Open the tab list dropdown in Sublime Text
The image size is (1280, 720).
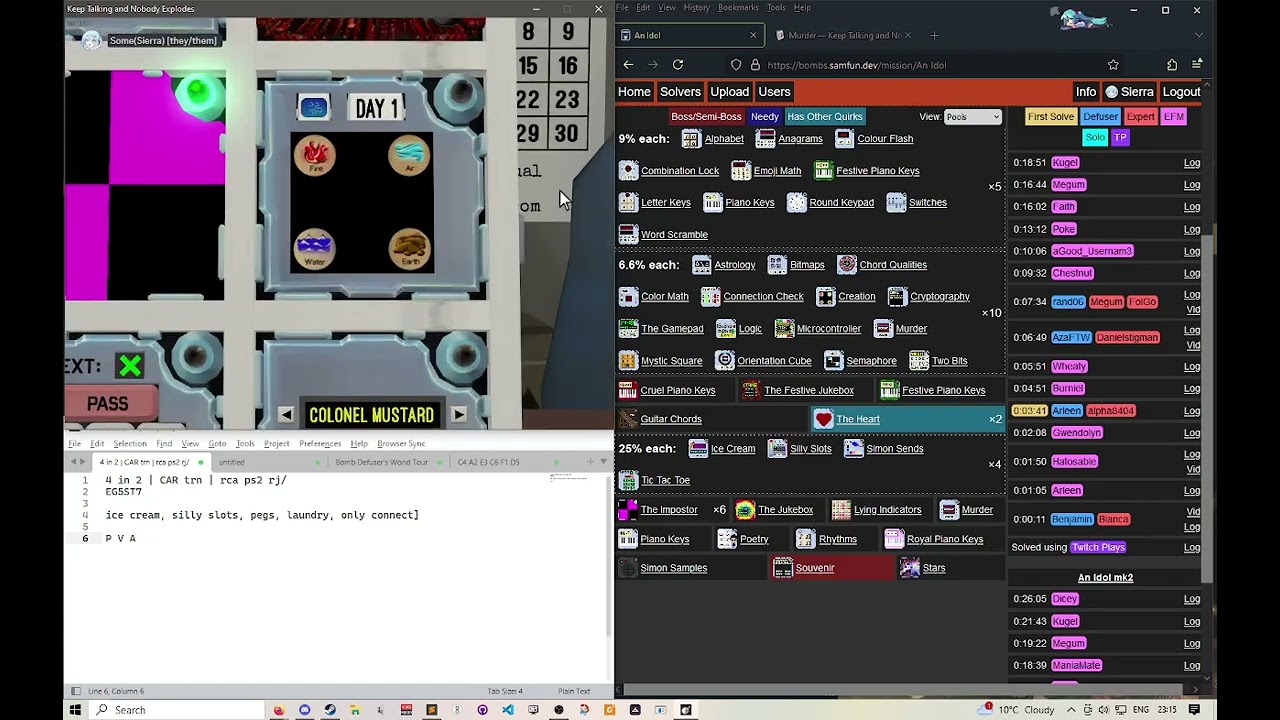click(604, 462)
